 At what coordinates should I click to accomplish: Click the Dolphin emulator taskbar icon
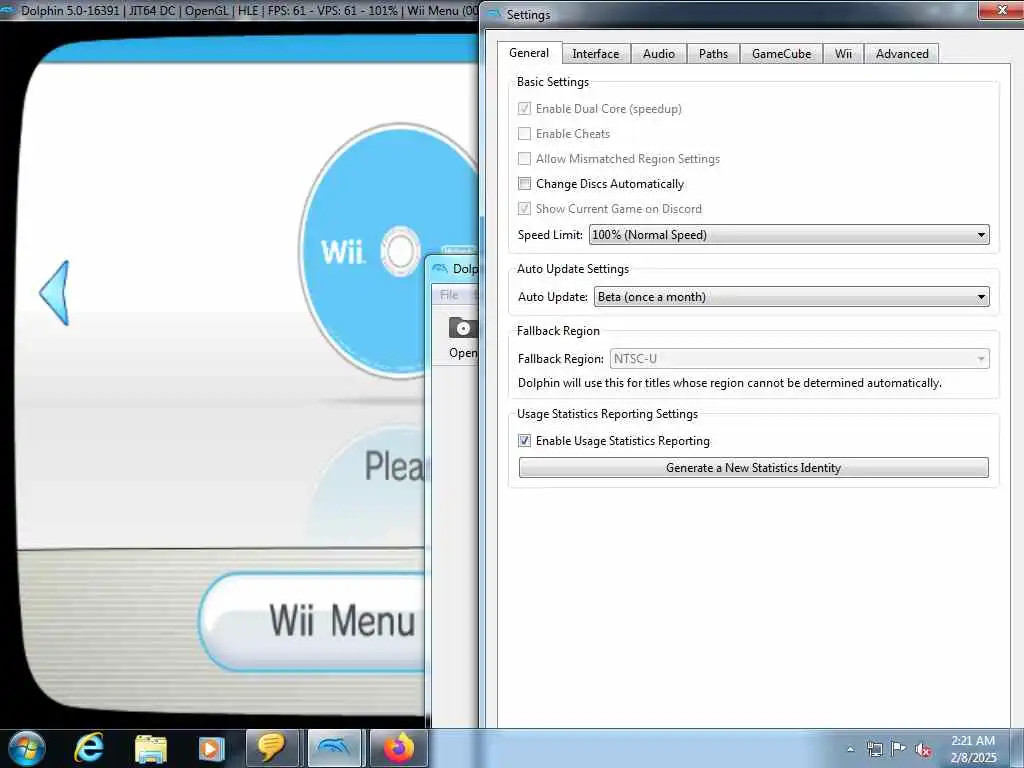334,748
